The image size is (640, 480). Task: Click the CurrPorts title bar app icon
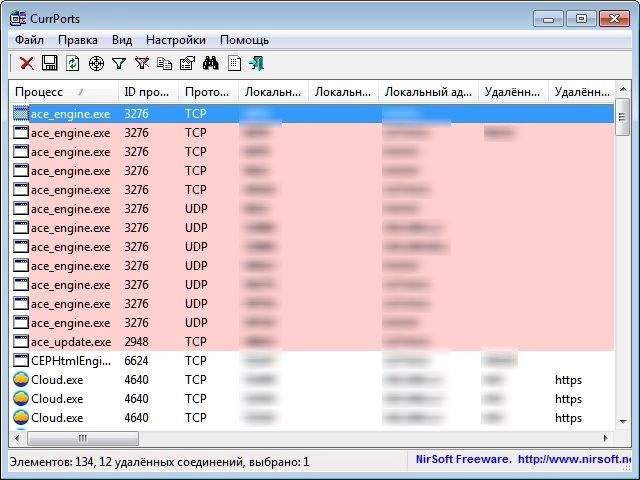[x=18, y=18]
